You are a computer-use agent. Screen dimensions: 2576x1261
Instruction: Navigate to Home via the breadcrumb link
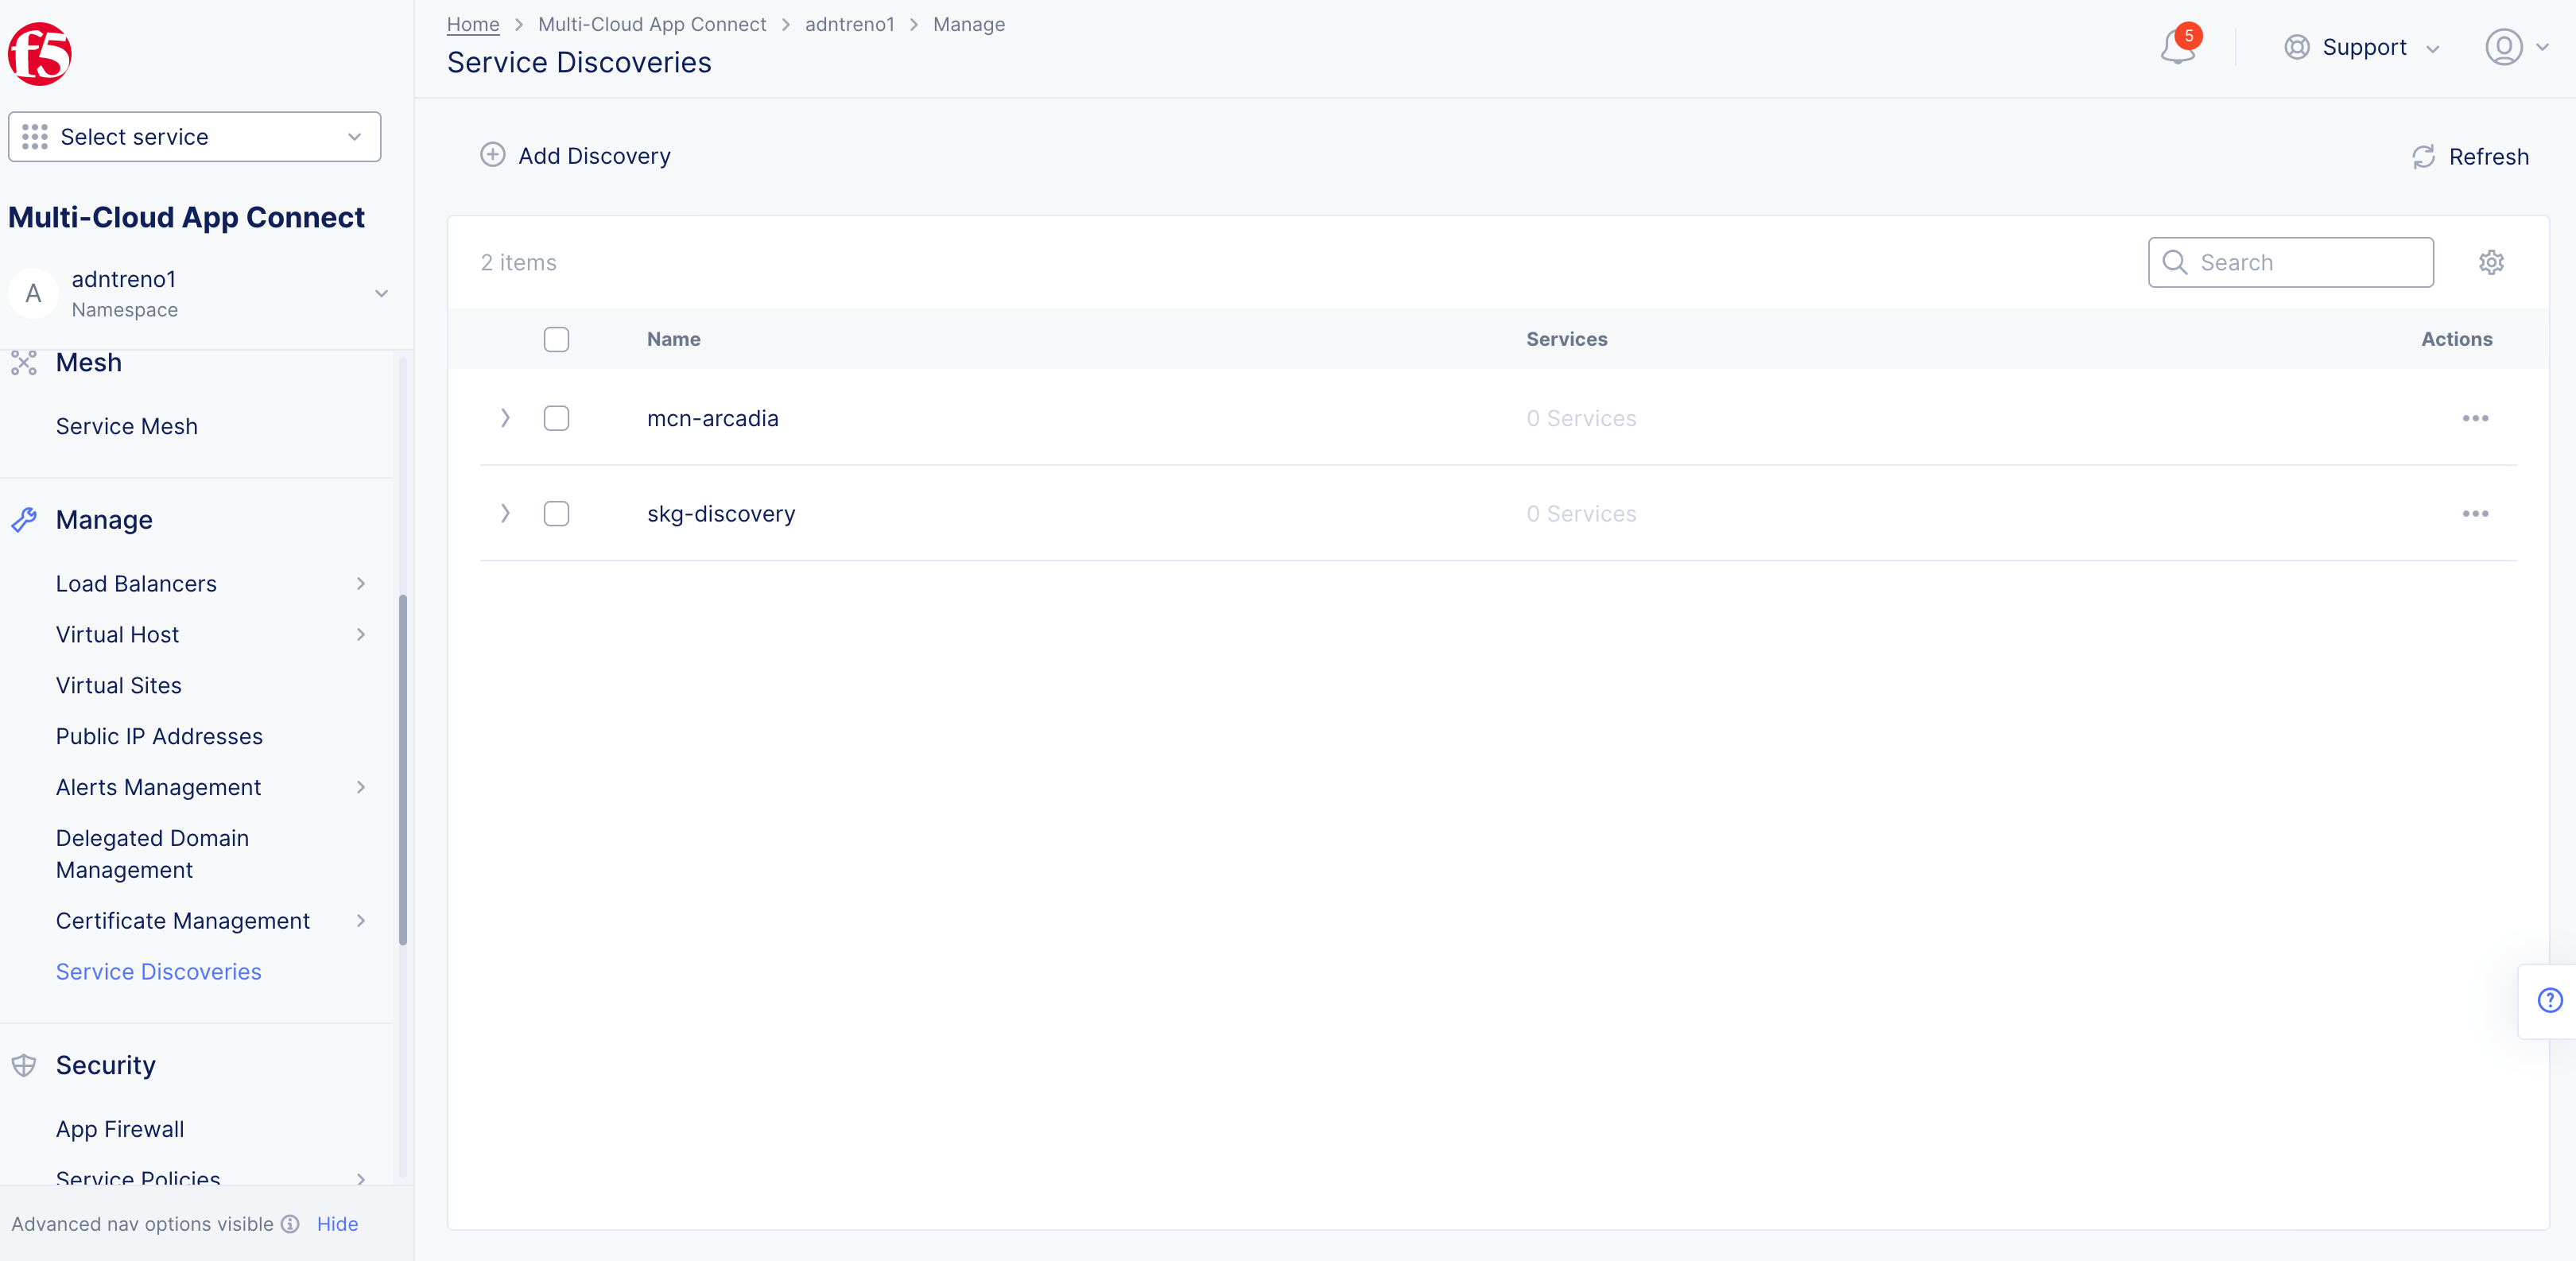[x=472, y=24]
